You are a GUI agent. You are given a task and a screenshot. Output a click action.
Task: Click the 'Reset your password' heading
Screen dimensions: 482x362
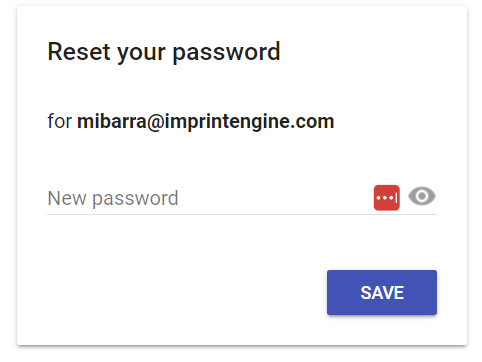(164, 52)
